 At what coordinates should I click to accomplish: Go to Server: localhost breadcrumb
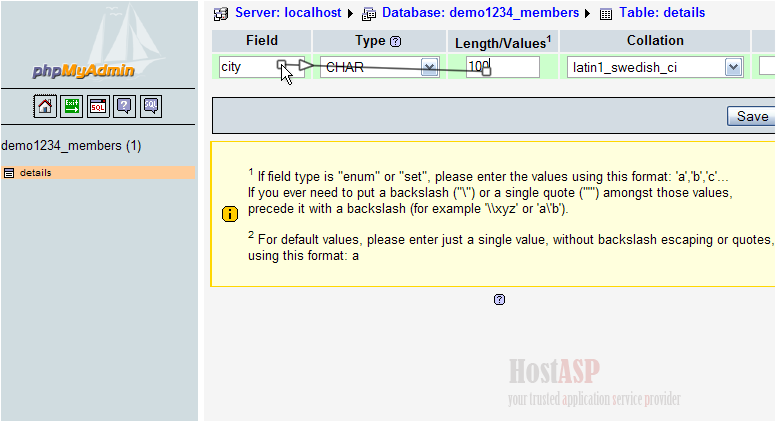287,13
